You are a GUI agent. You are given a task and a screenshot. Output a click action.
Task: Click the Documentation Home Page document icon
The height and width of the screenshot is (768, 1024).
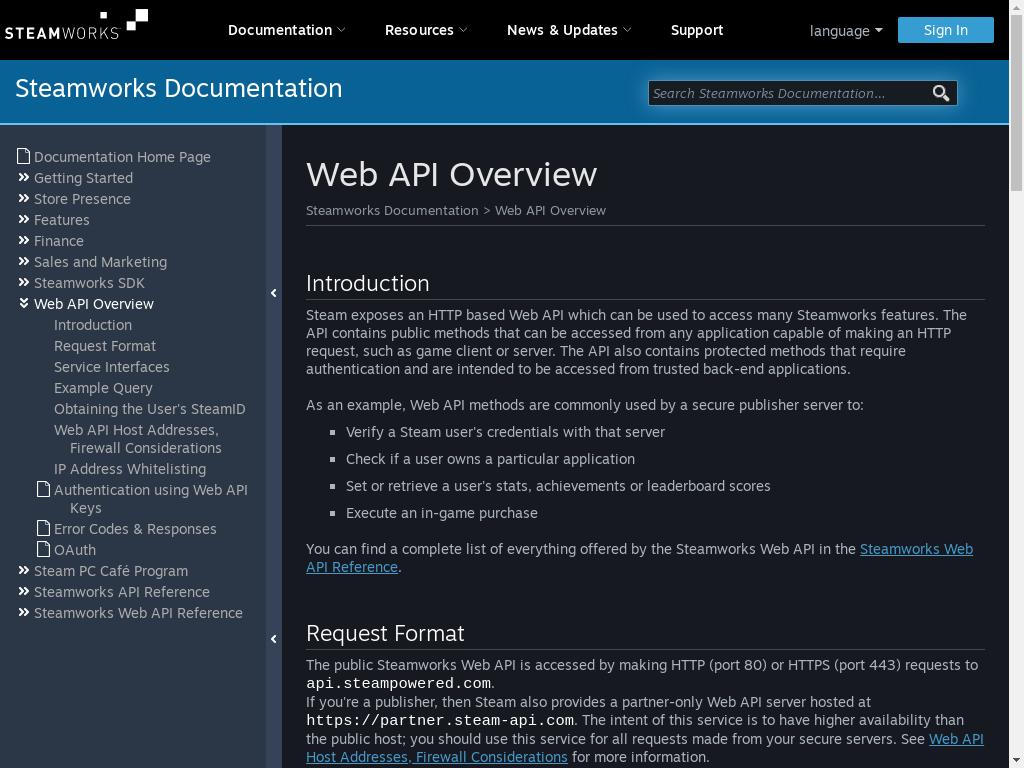pyautogui.click(x=24, y=156)
